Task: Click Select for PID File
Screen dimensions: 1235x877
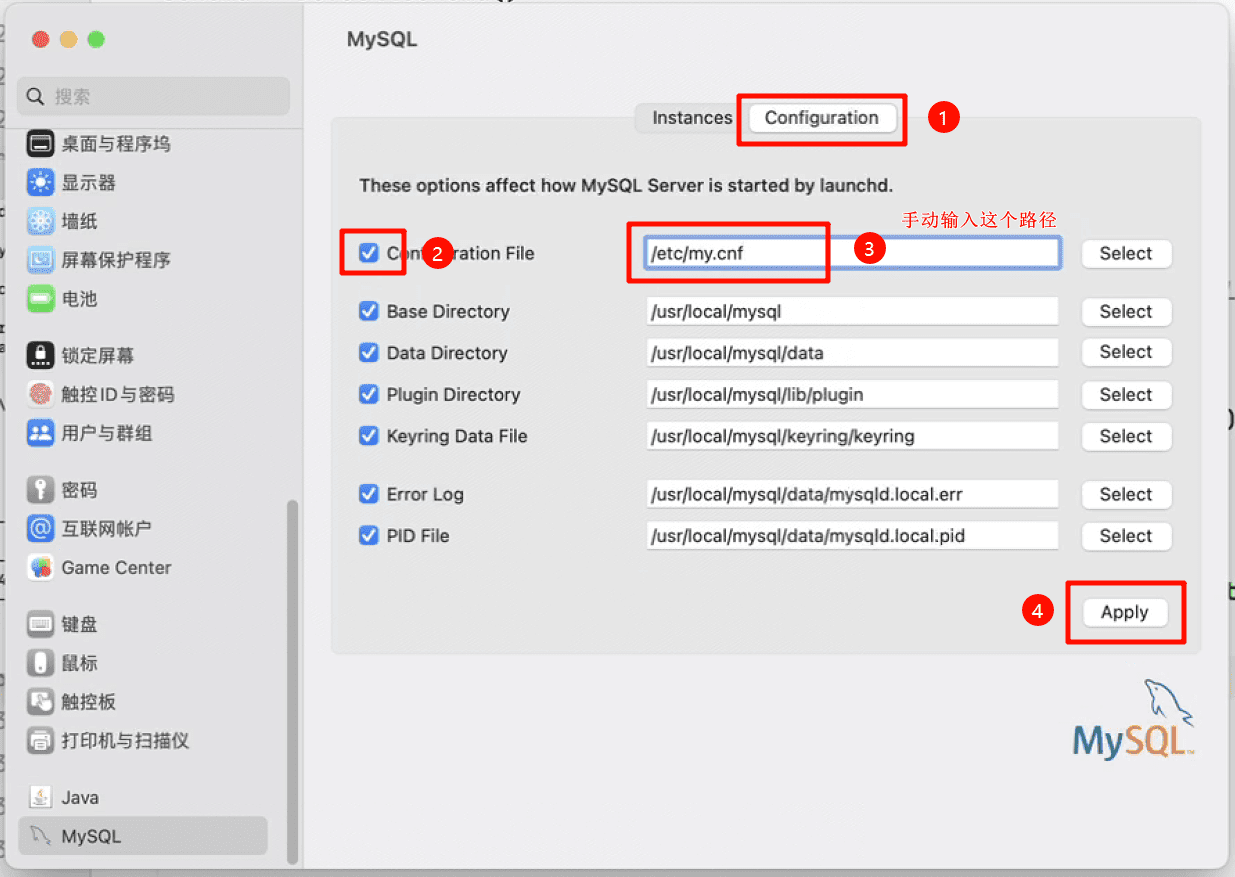Action: tap(1126, 536)
